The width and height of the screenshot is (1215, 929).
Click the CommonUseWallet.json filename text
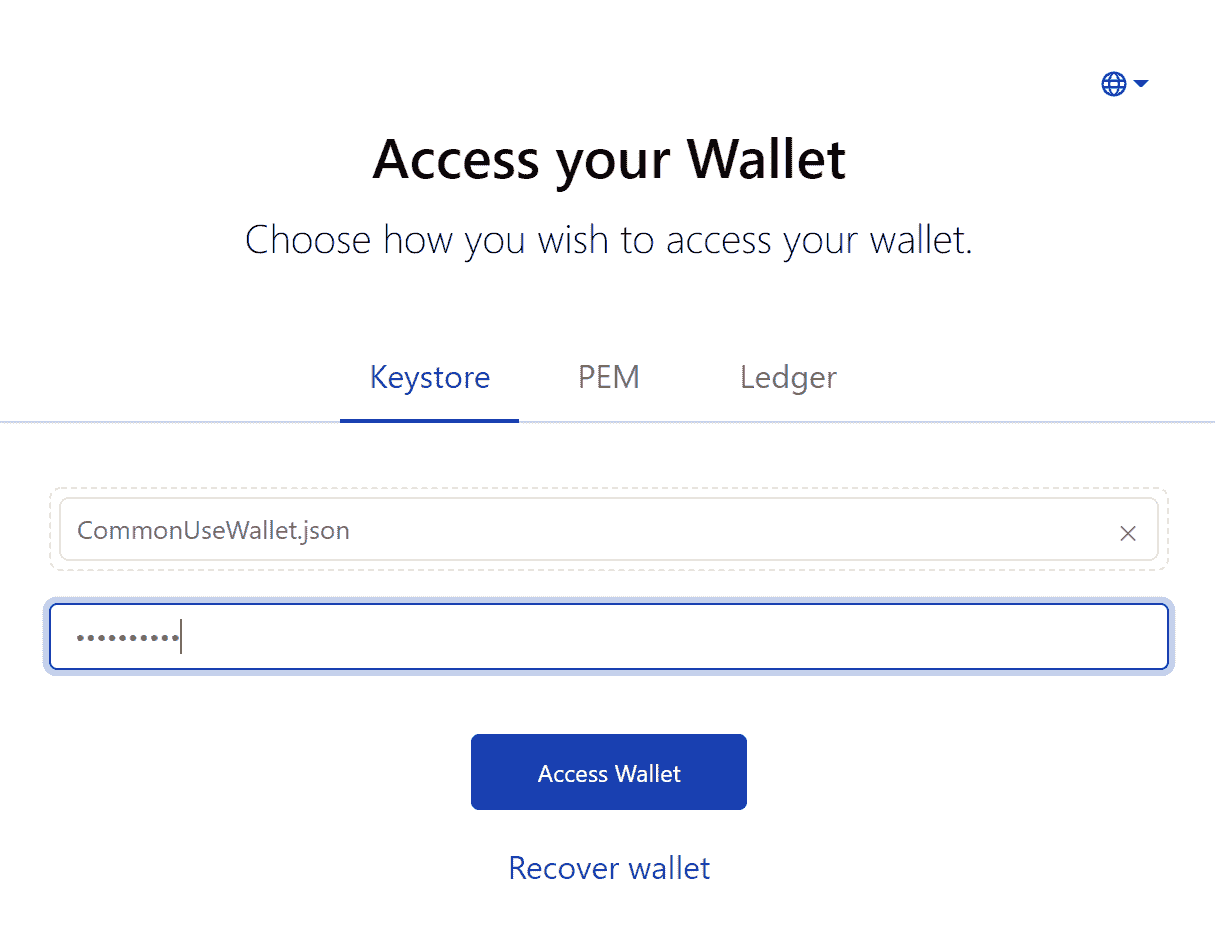213,530
